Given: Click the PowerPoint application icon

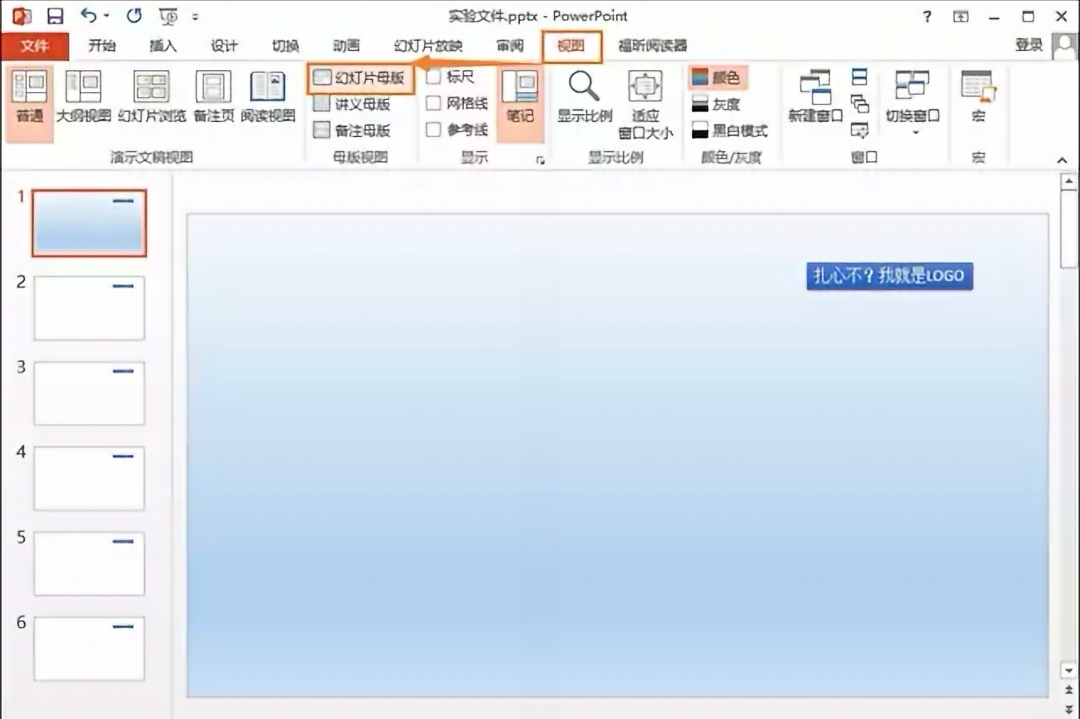Looking at the screenshot, I should click(21, 16).
